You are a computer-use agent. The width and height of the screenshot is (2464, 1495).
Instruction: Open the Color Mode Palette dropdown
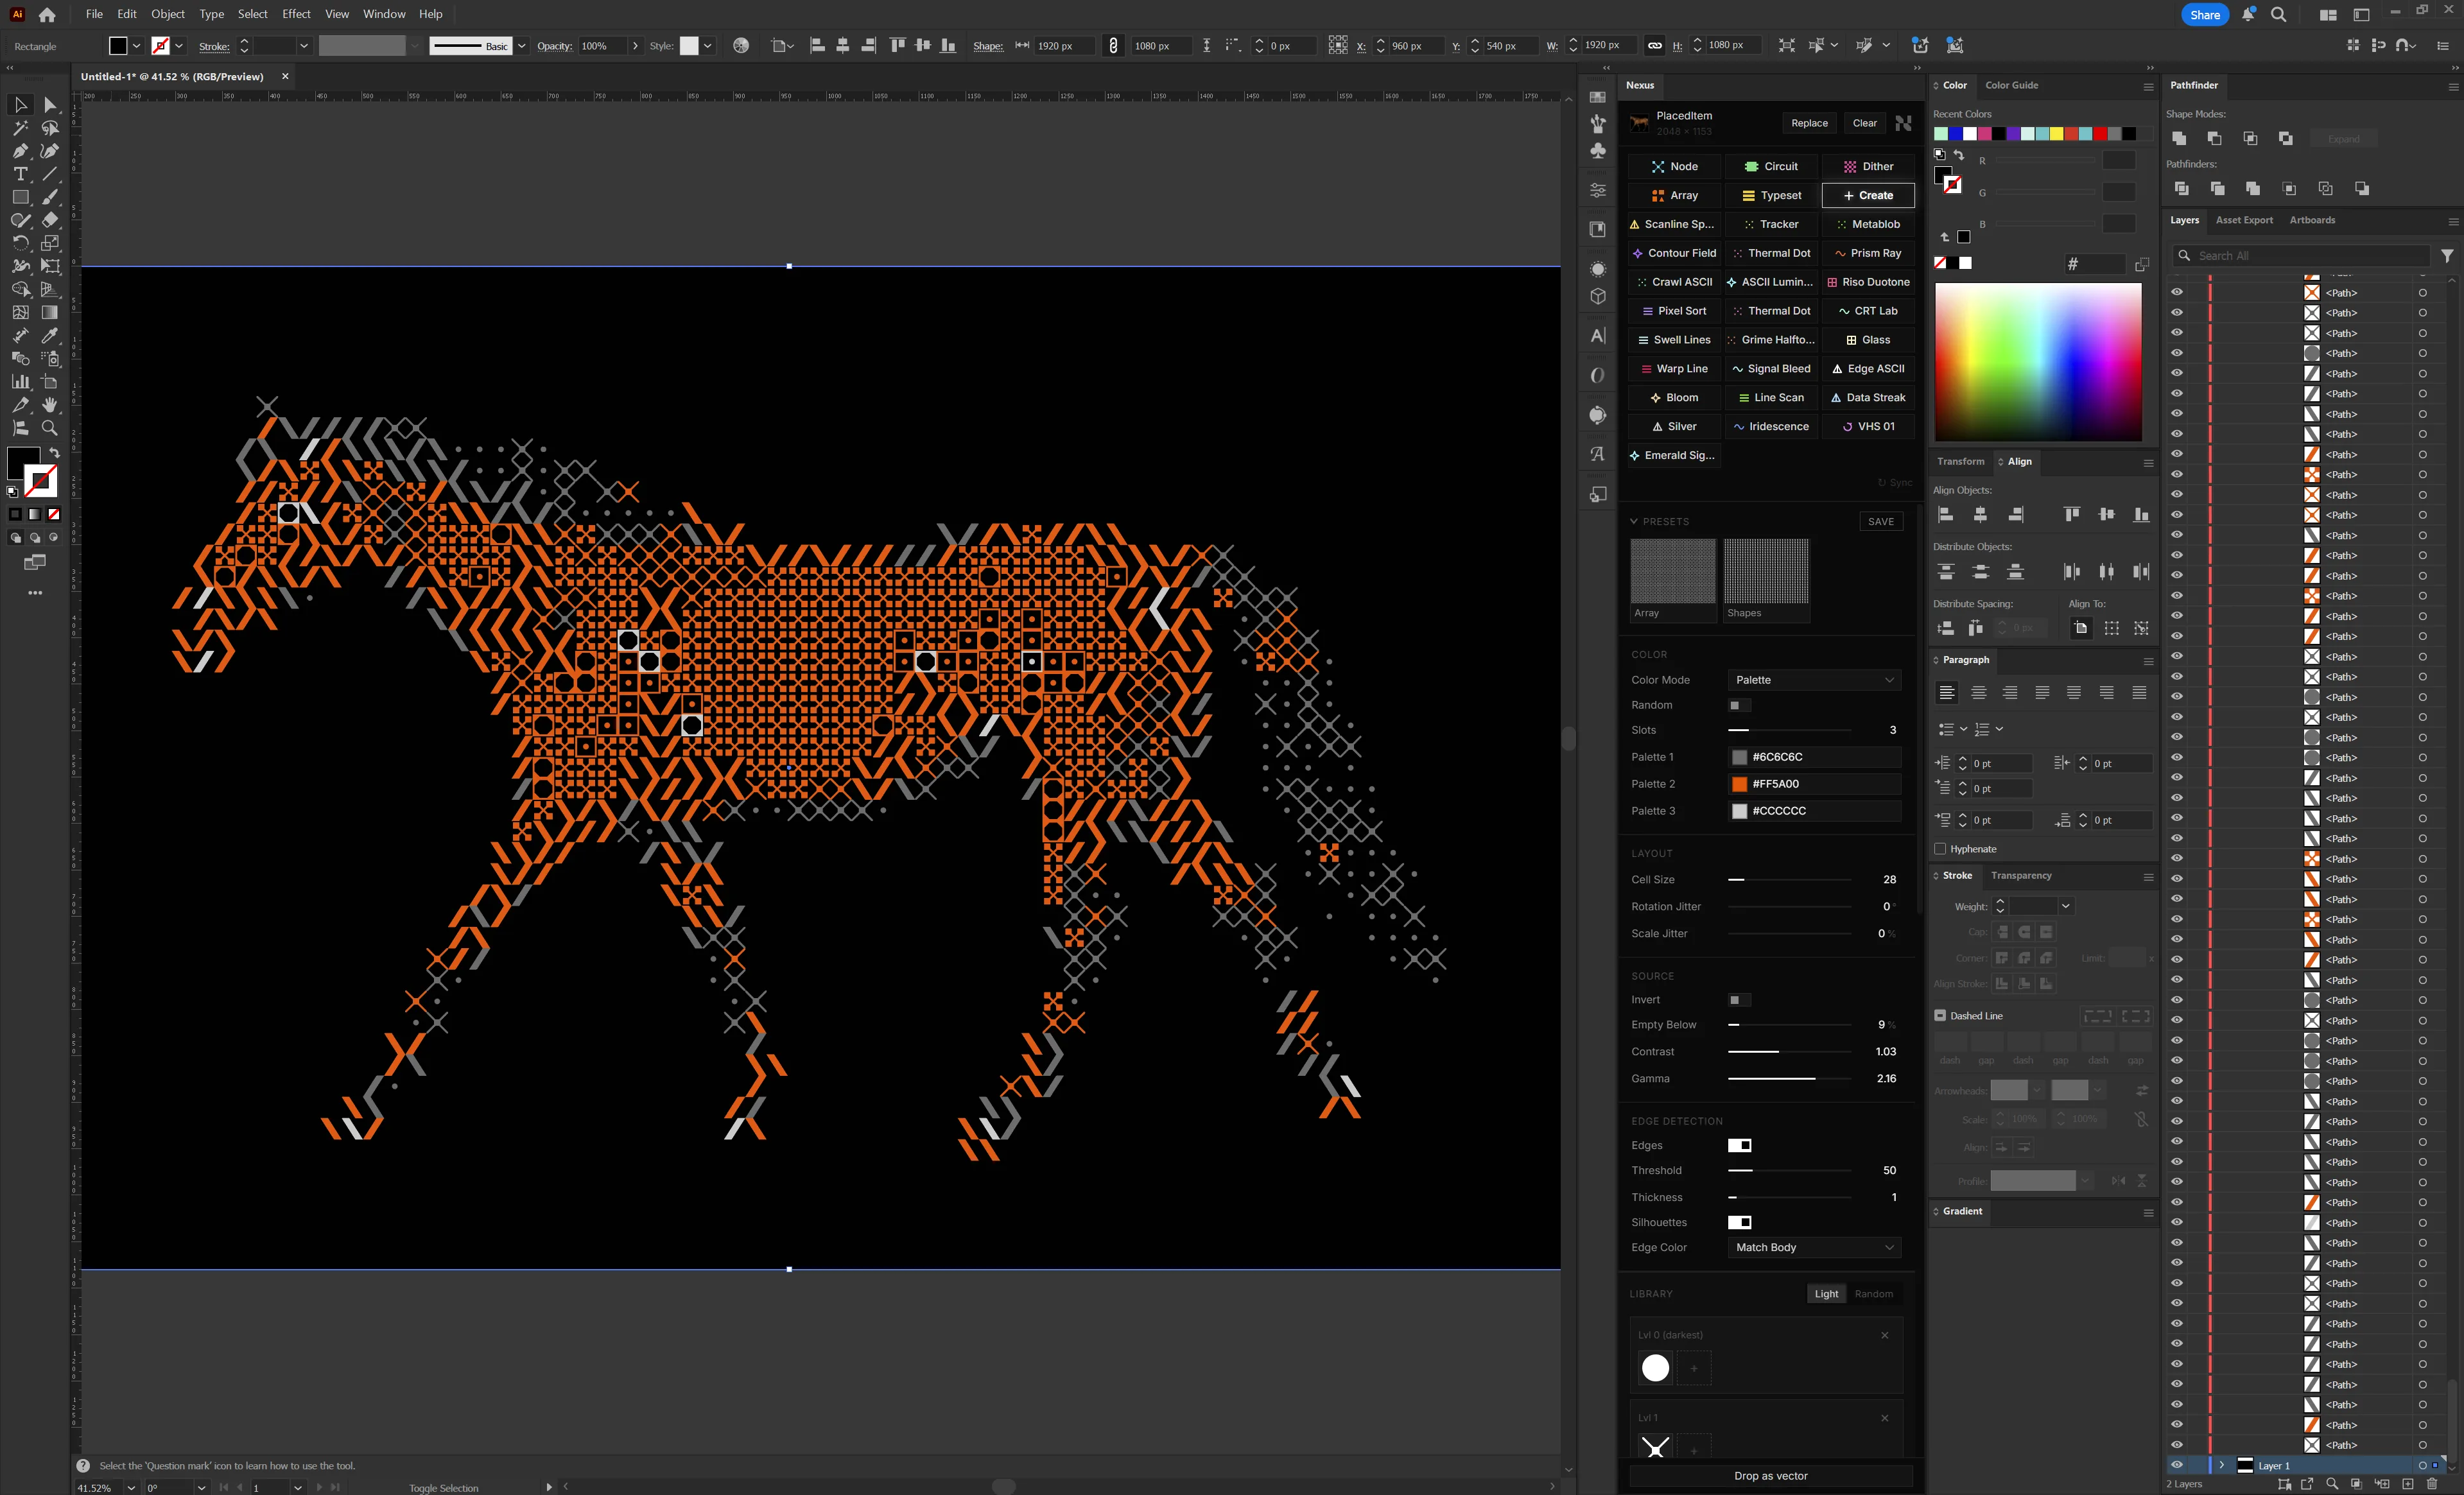(x=1814, y=680)
